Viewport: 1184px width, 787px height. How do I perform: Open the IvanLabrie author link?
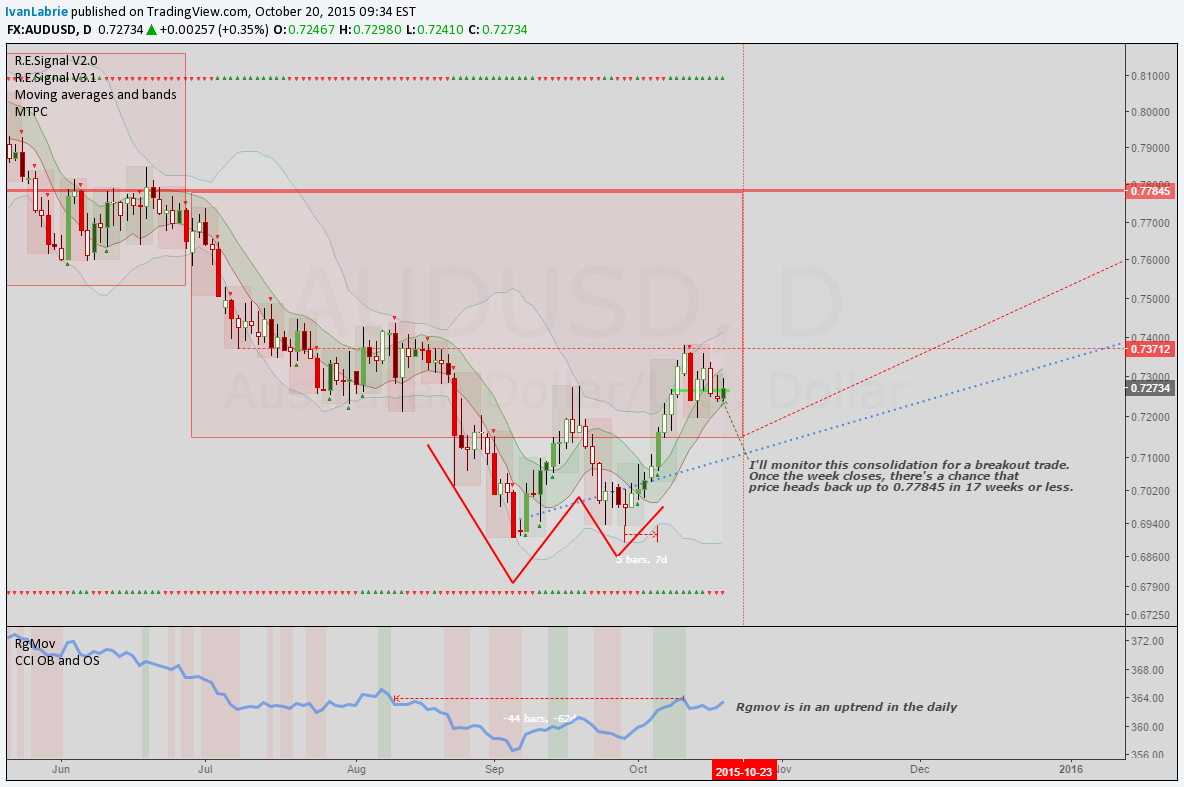[36, 11]
